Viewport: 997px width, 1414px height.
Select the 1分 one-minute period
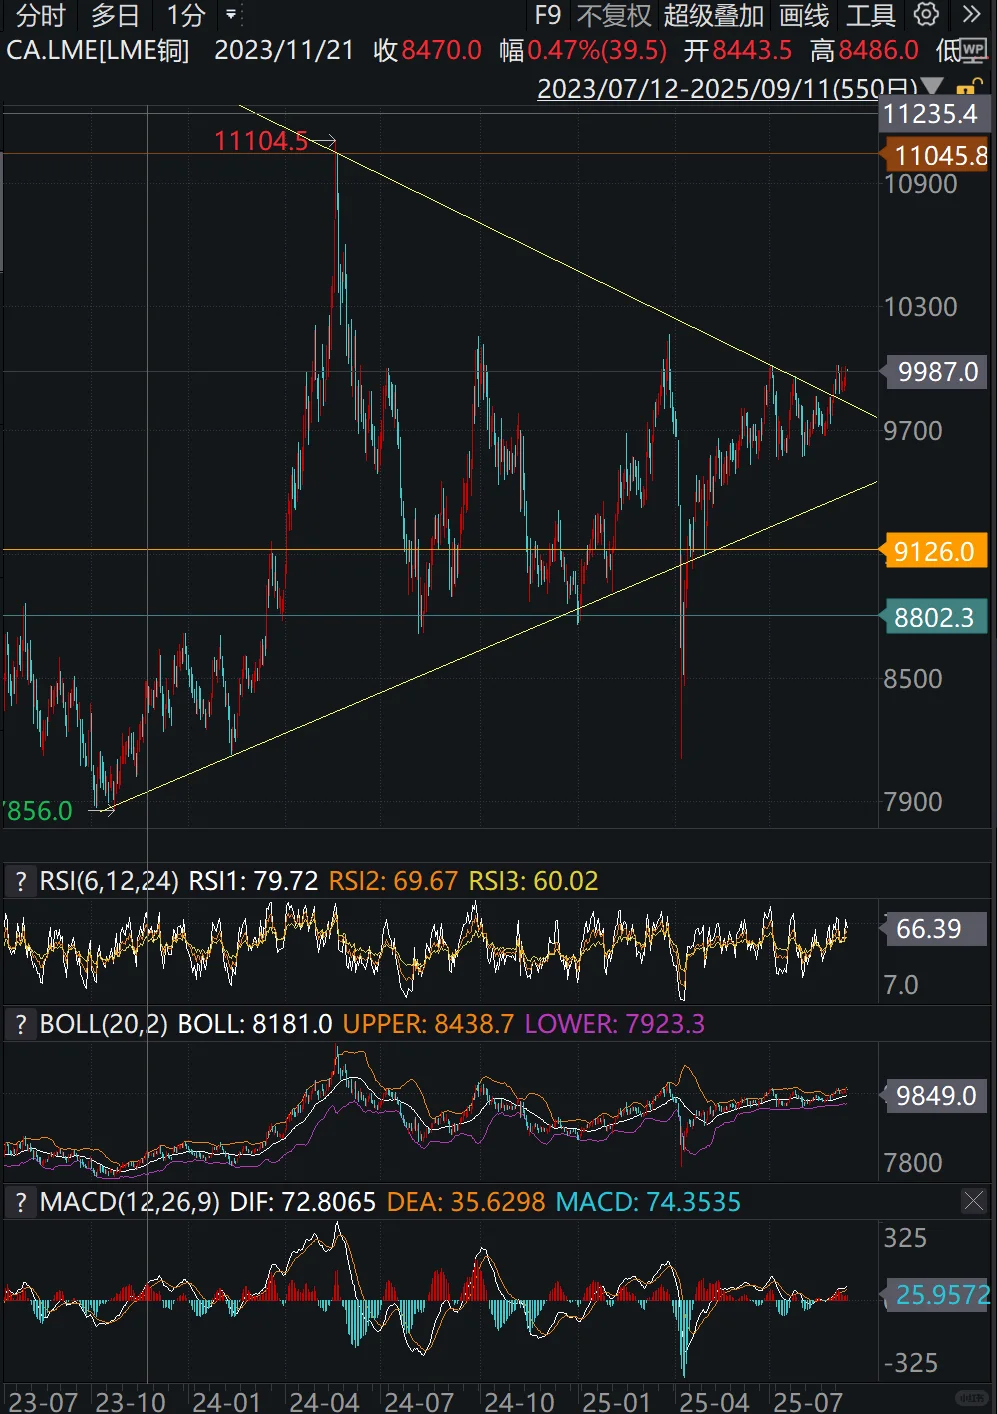[x=185, y=15]
